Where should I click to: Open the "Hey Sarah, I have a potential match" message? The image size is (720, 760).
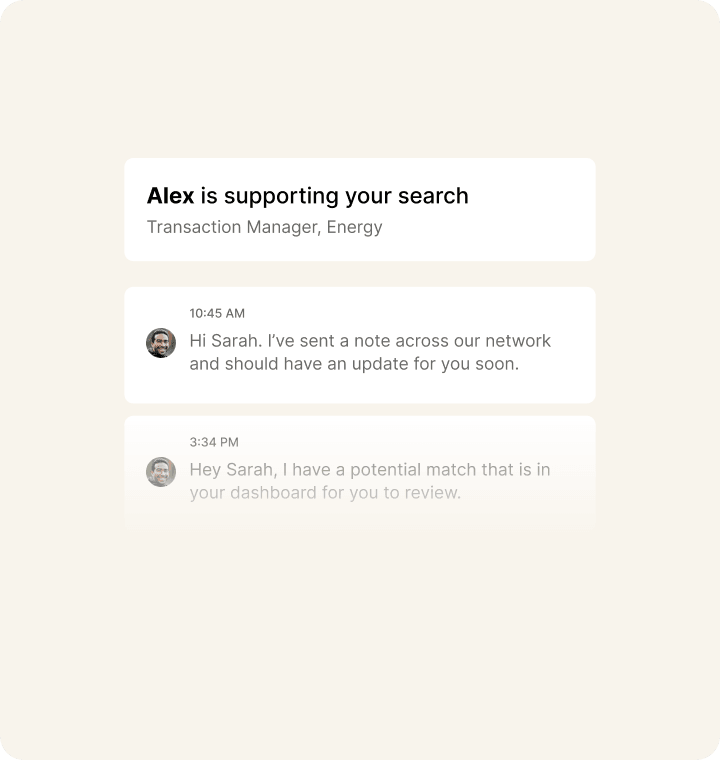pos(369,470)
